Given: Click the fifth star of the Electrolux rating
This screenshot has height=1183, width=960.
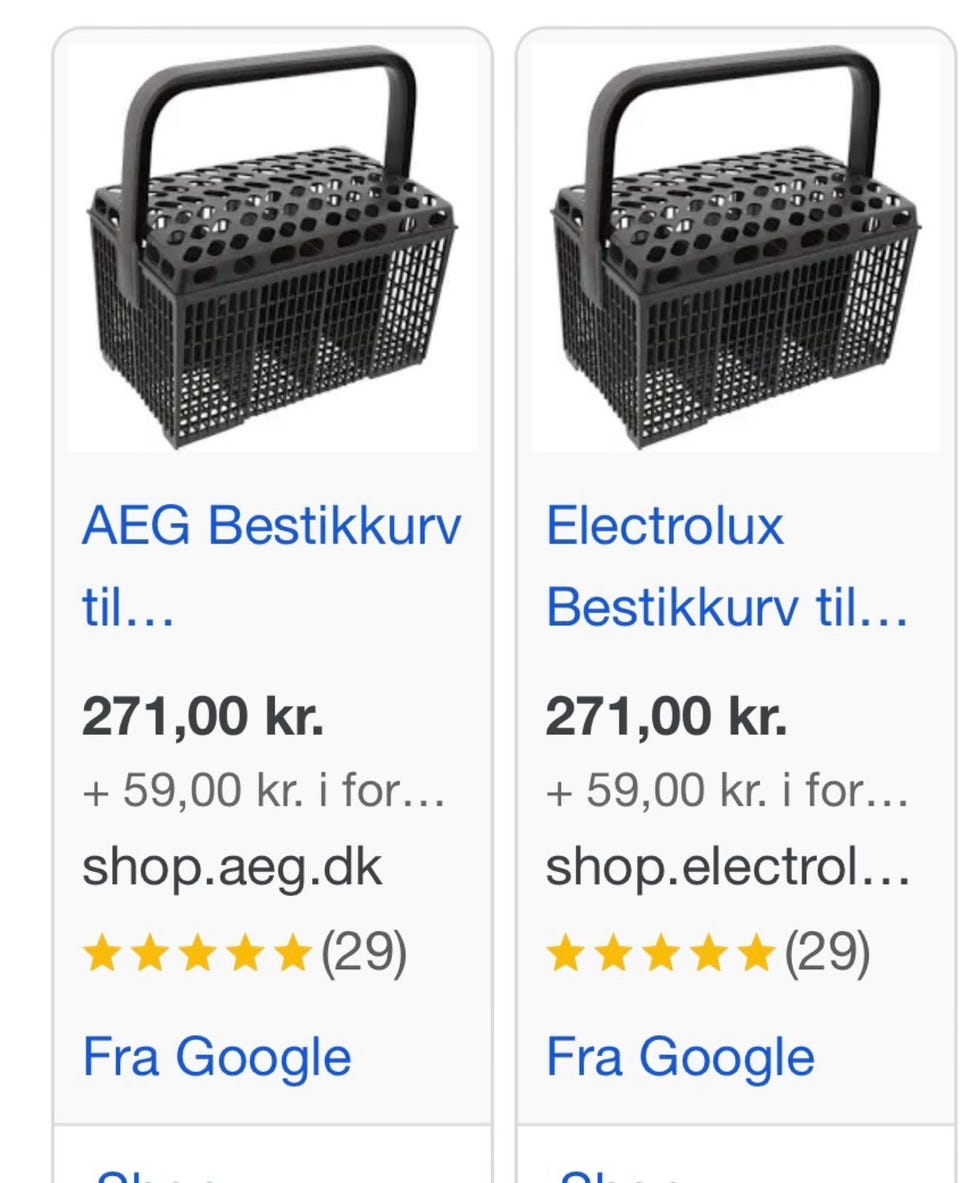Looking at the screenshot, I should (x=757, y=954).
